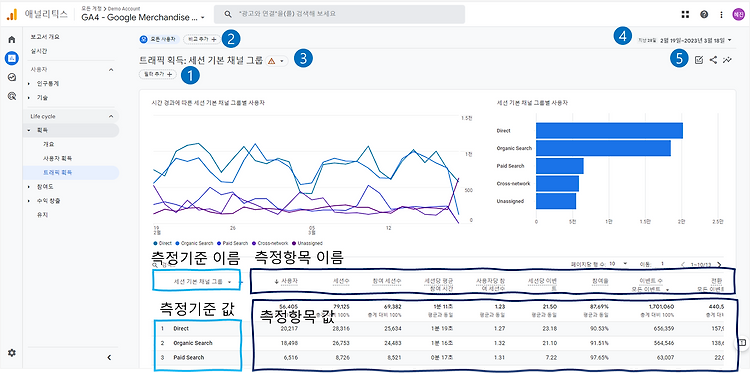
Task: Click the 비교 추가 + button
Action: 202,39
